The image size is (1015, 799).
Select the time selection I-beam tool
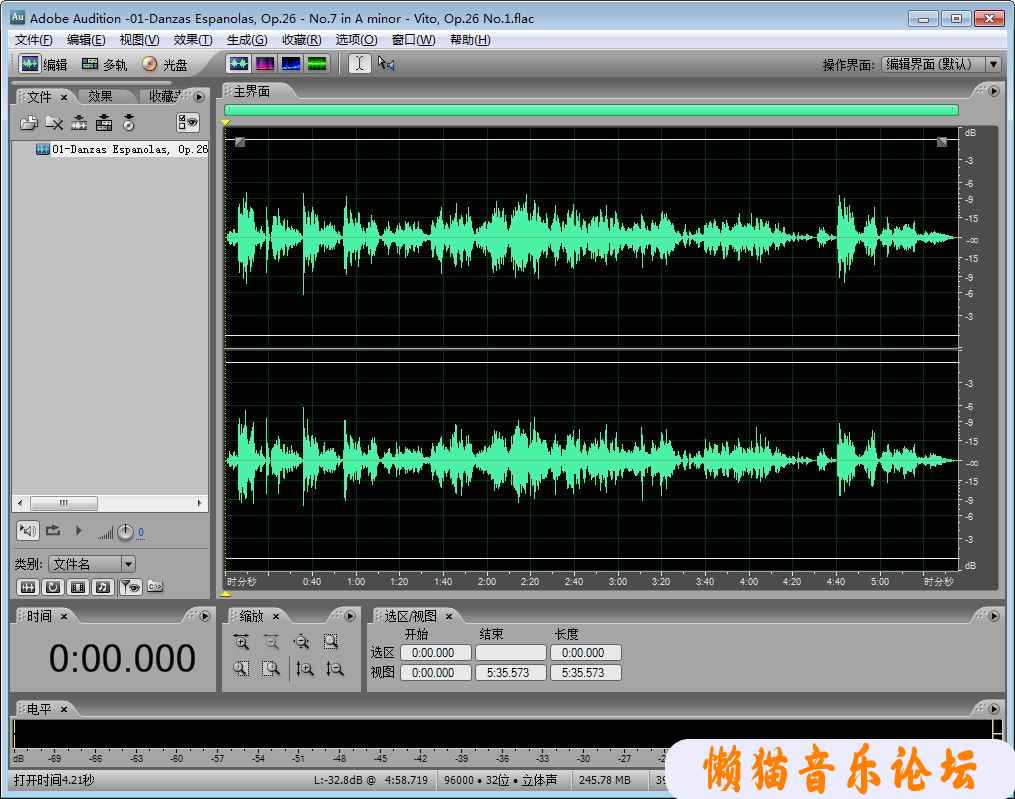tap(359, 63)
